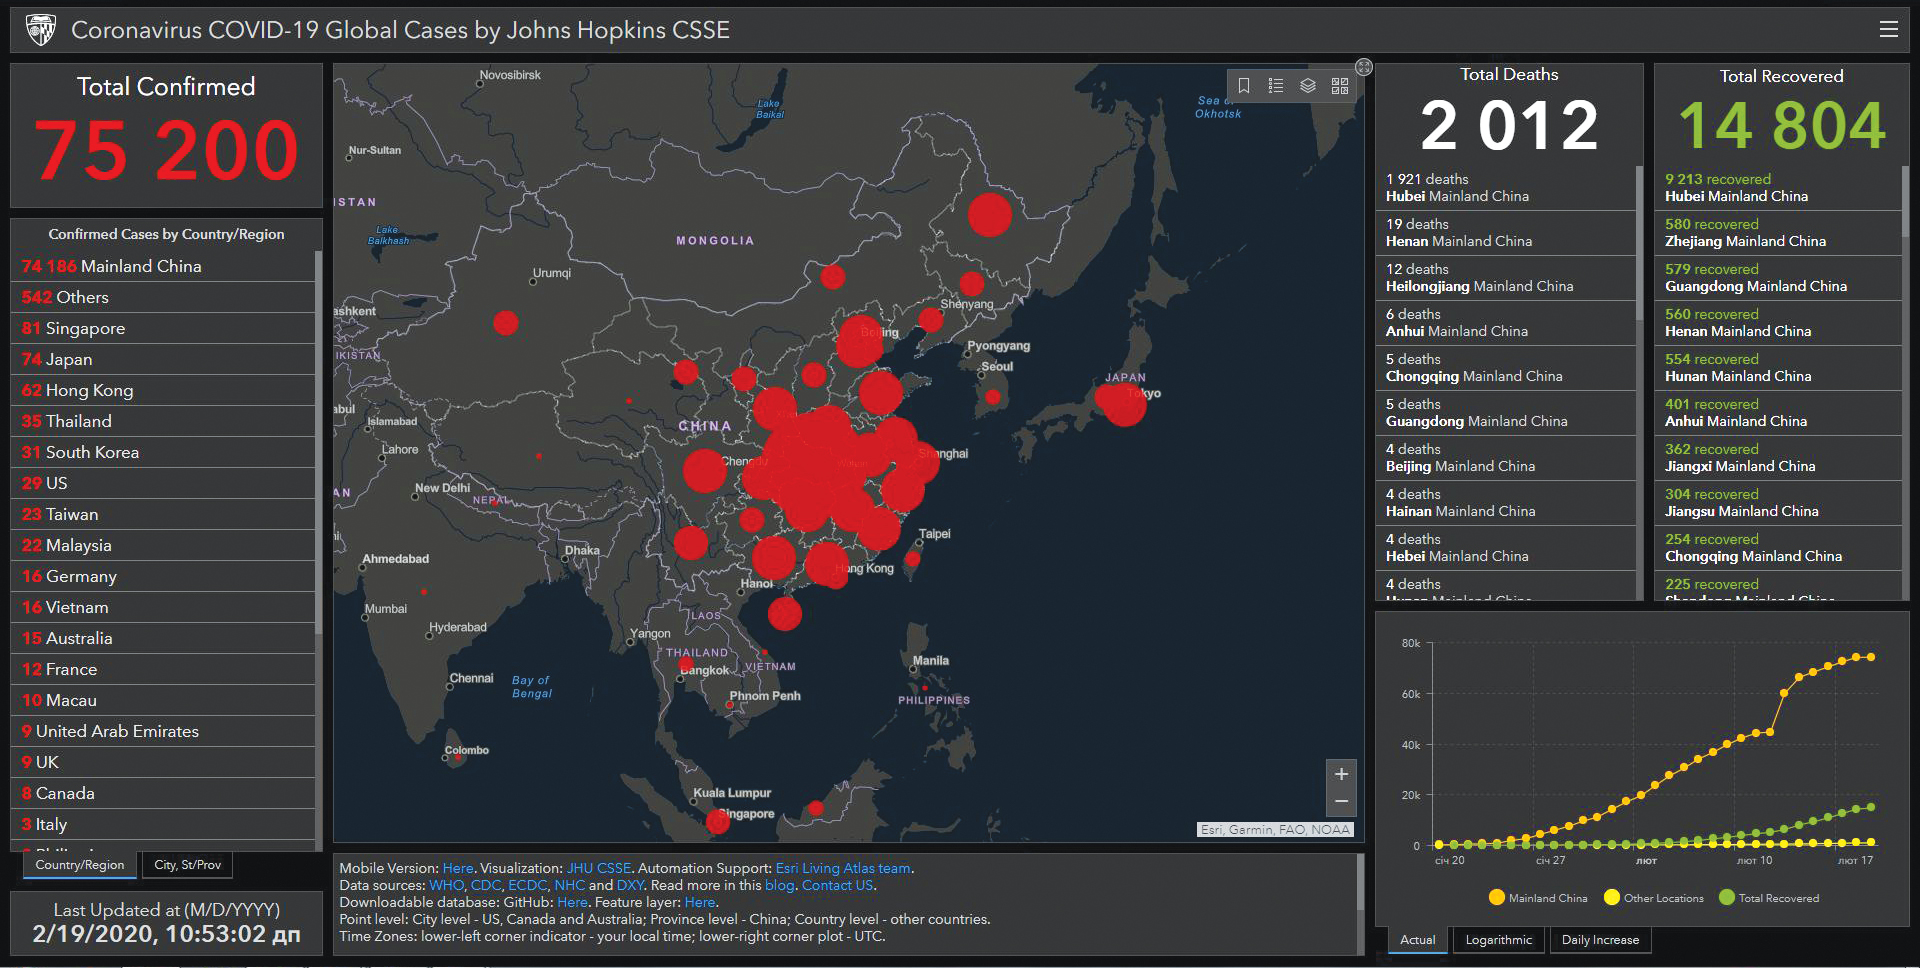Open the GitHub Here link
Screen dimensions: 1920x968
click(x=572, y=902)
